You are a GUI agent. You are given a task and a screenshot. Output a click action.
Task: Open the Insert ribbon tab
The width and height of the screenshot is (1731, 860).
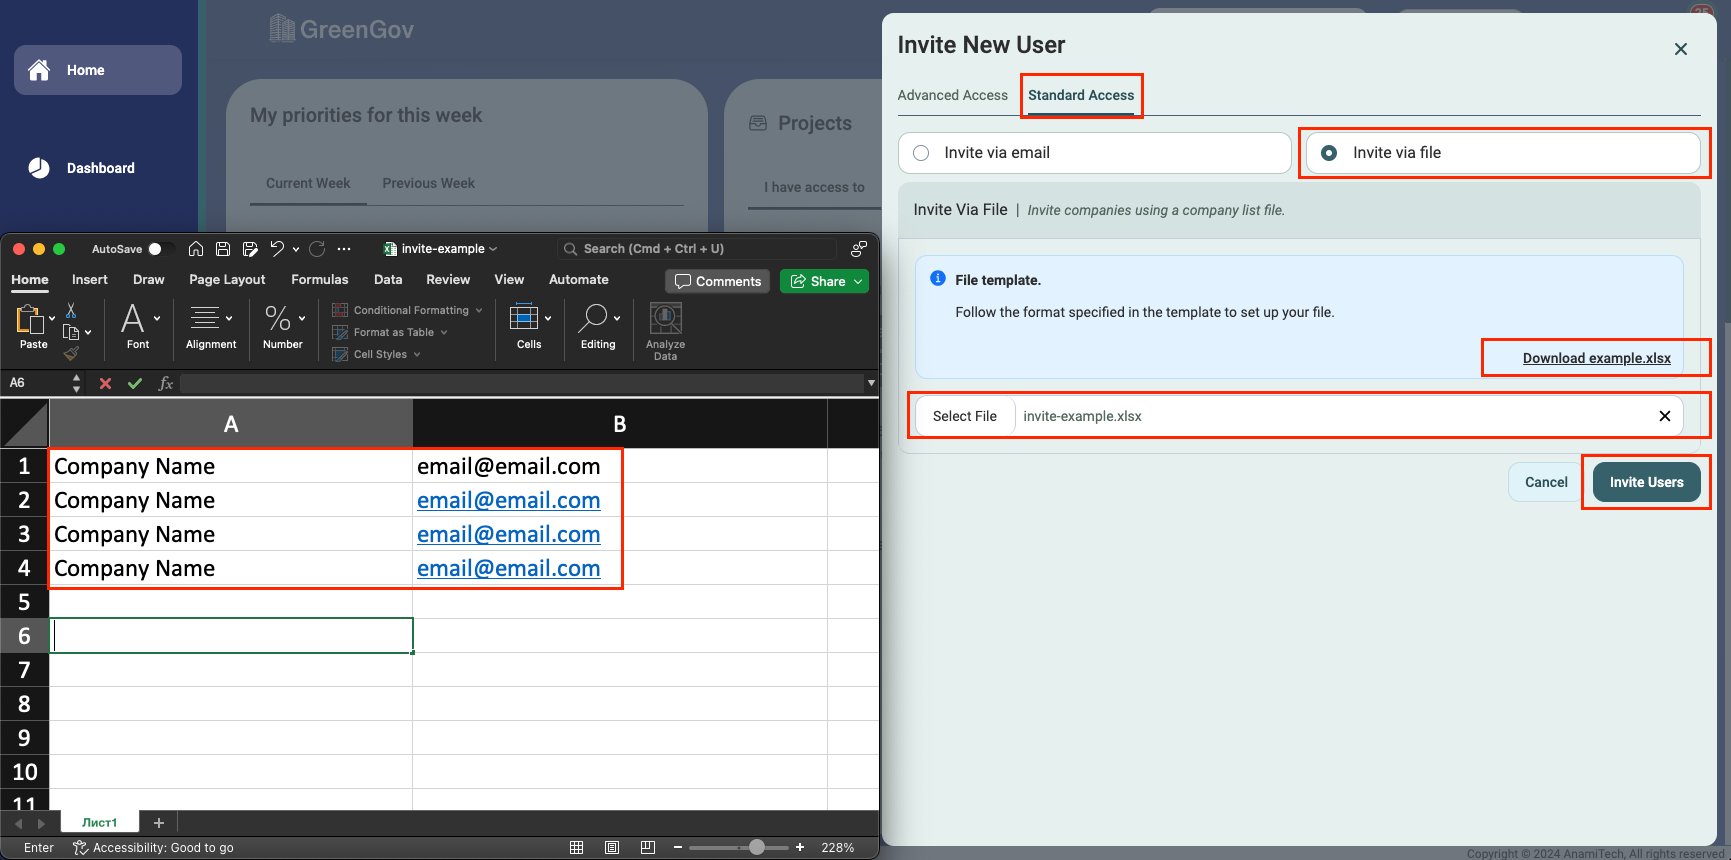(x=90, y=280)
